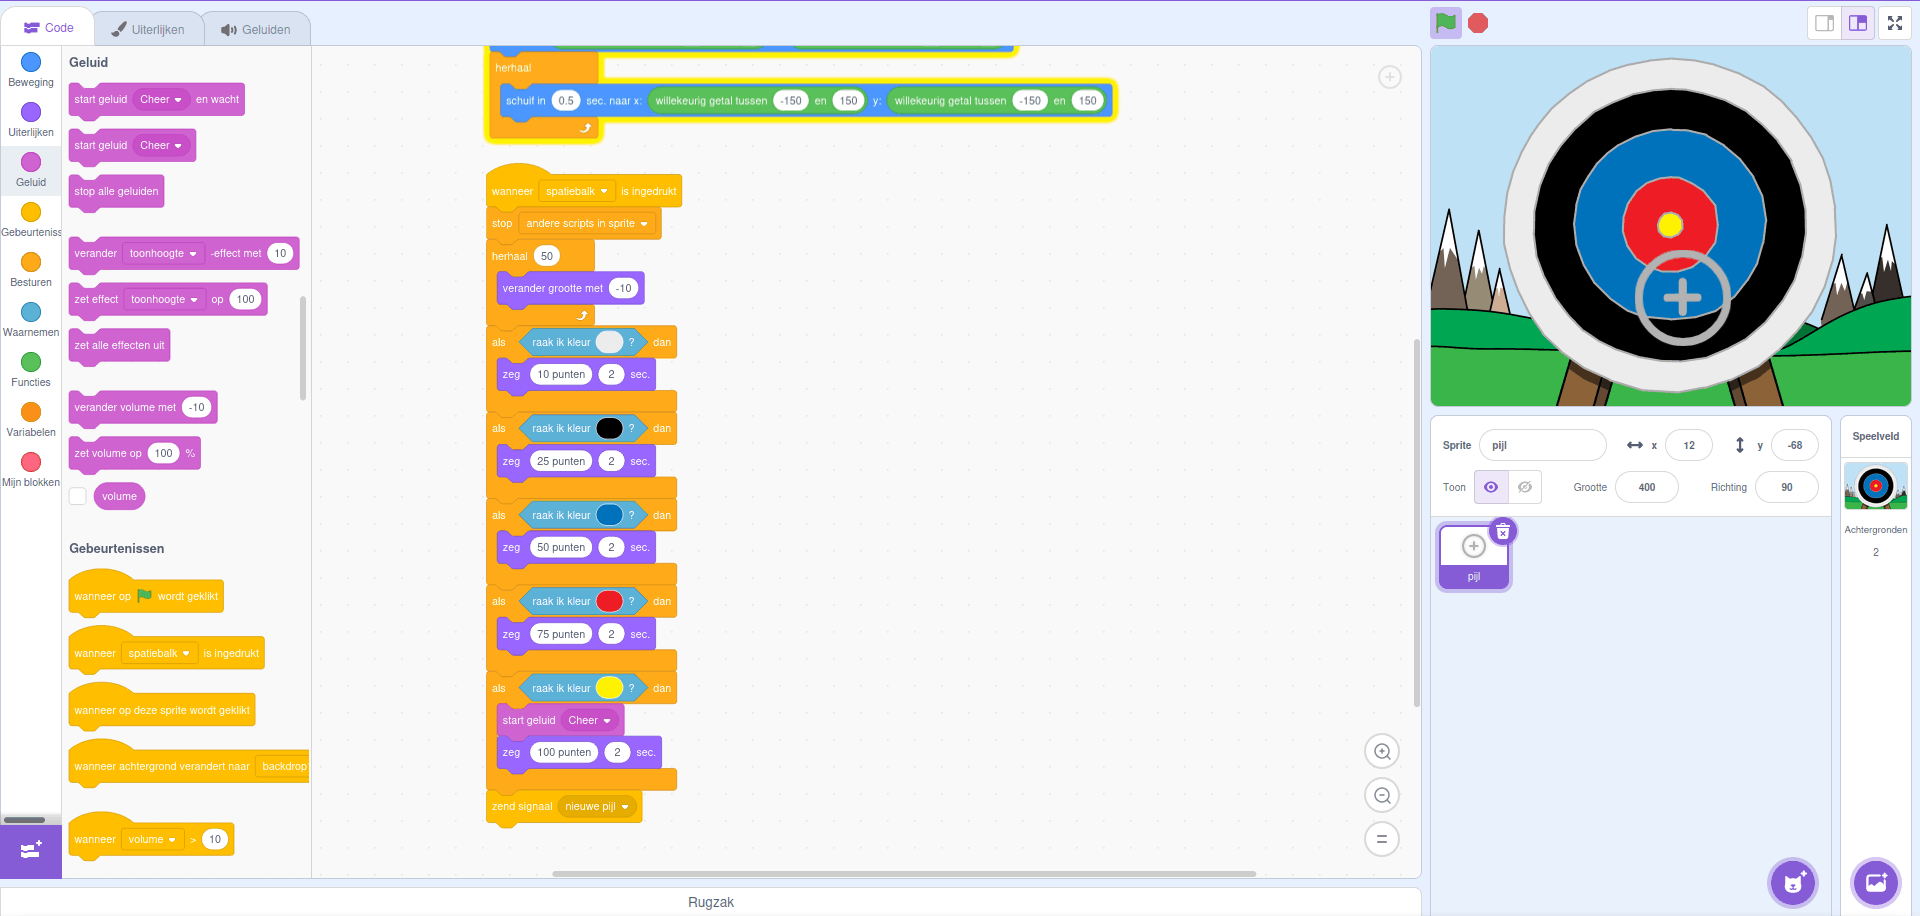This screenshot has height=916, width=1920.
Task: Pick the red color in 'raak ik kleur' block
Action: click(x=609, y=601)
